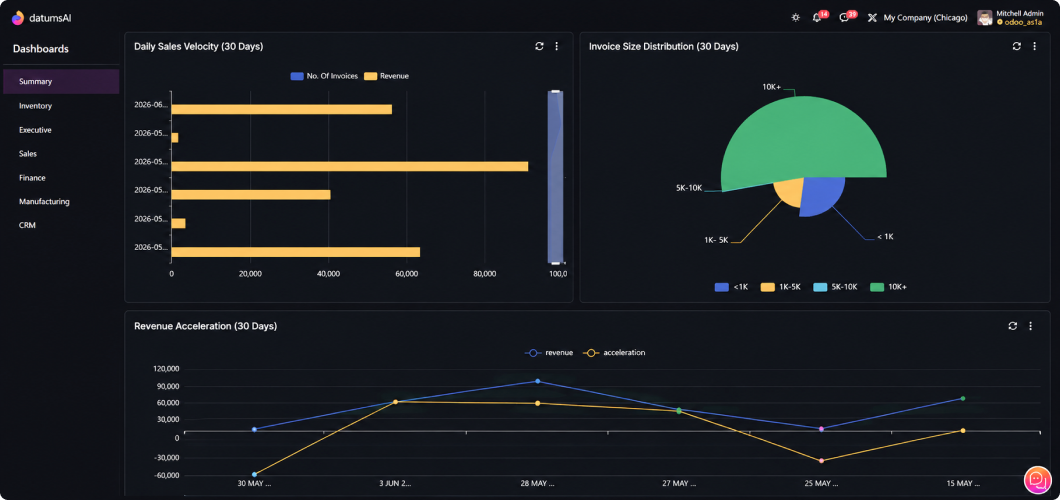Click the Daily Sales Velocity (30 Days) title
This screenshot has width=1060, height=500.
[x=199, y=47]
